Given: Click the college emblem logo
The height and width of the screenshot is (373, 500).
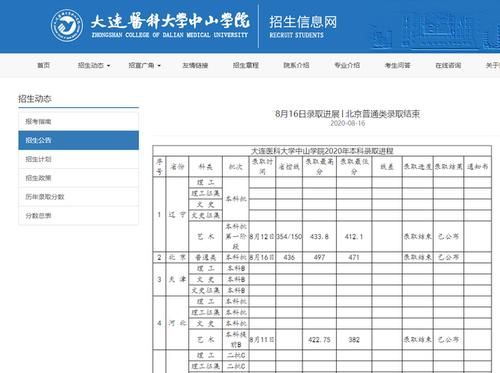Looking at the screenshot, I should pyautogui.click(x=67, y=25).
